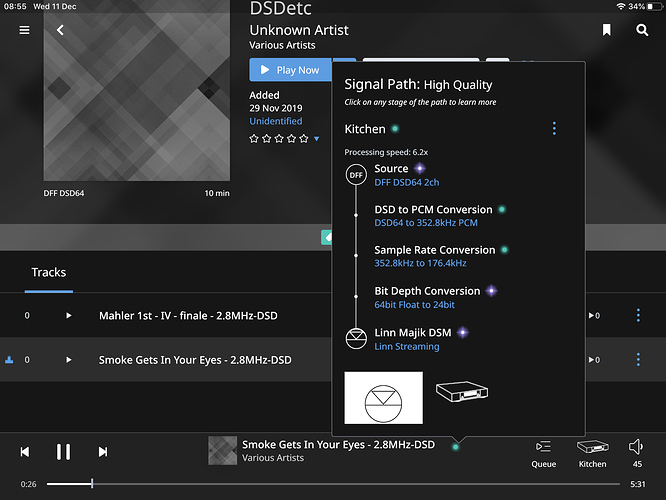Viewport: 666px width, 500px height.
Task: Open the Kitchen zone three-dot menu
Action: (x=554, y=128)
